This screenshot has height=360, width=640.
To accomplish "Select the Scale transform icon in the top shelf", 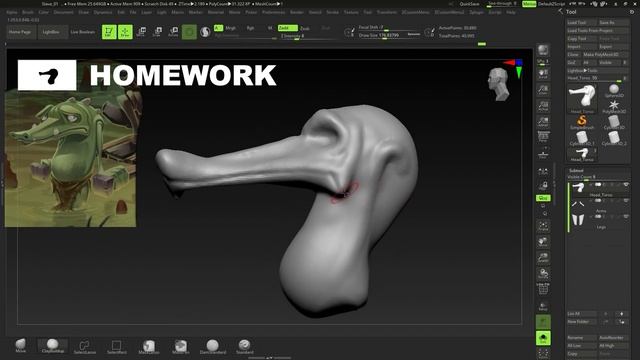I will tap(157, 32).
